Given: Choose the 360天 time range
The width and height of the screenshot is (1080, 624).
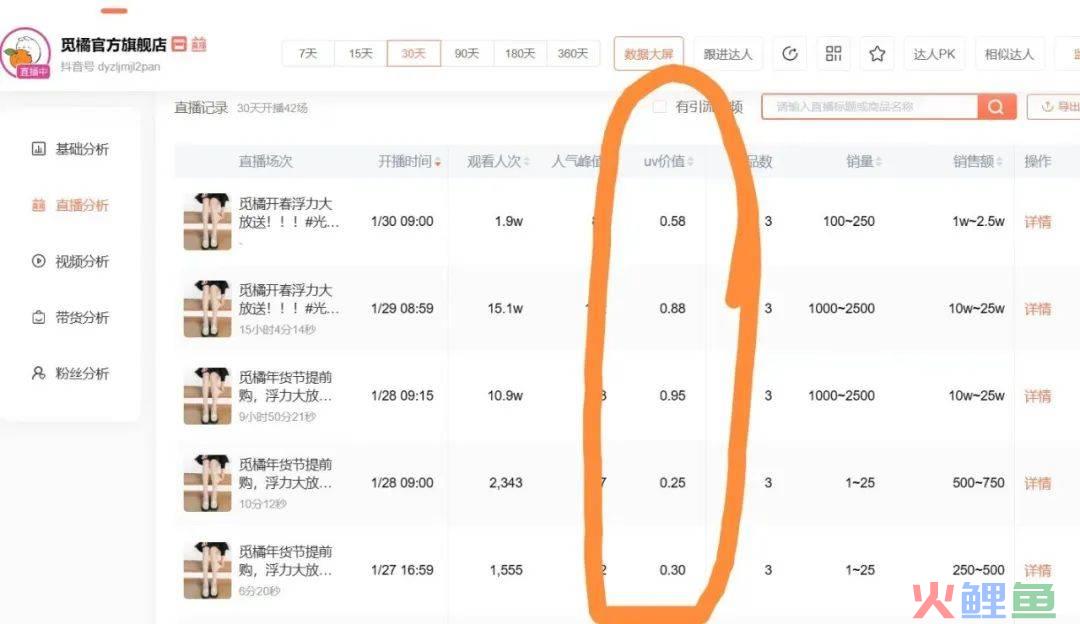Looking at the screenshot, I should coord(573,54).
